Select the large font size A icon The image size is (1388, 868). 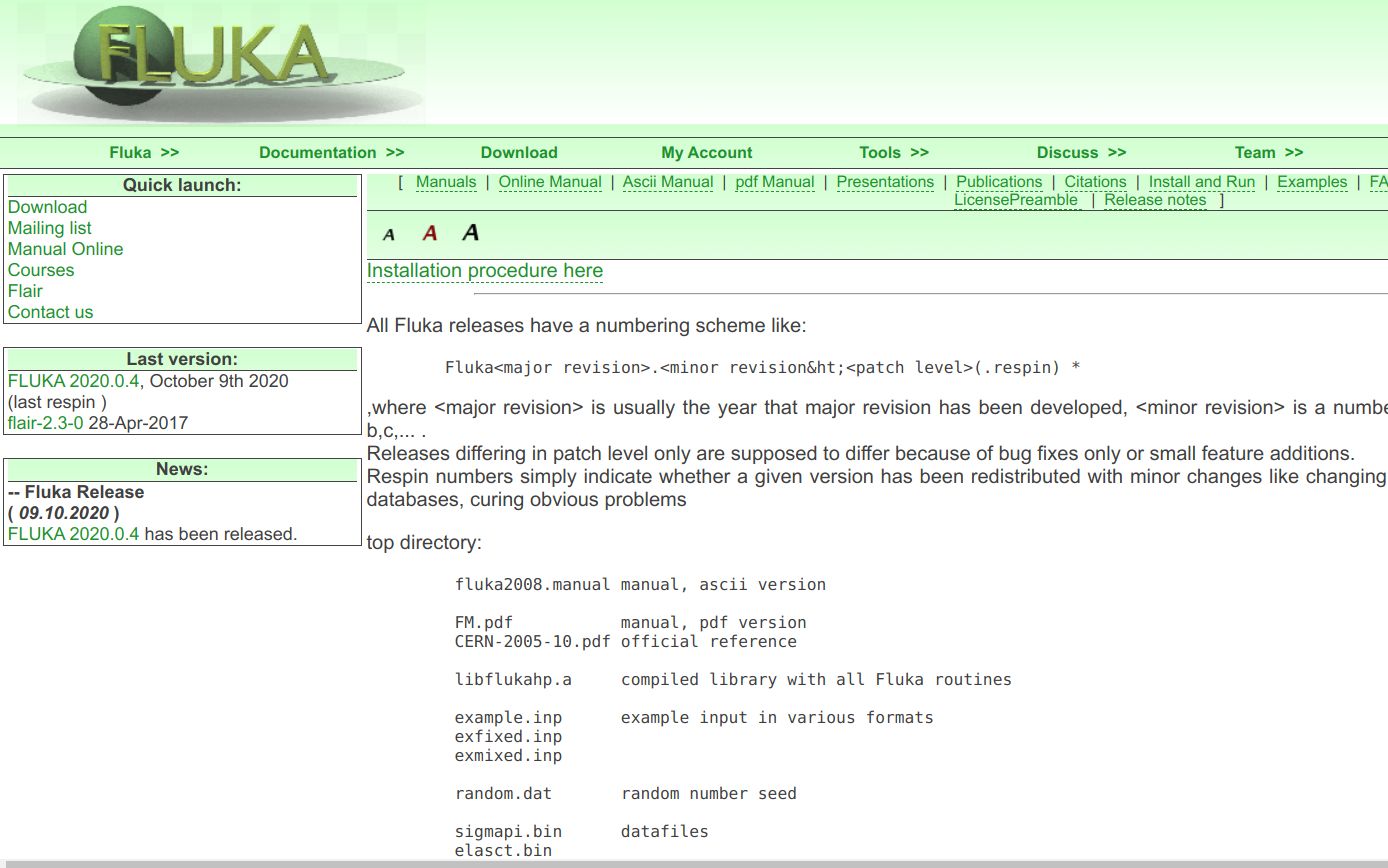pyautogui.click(x=471, y=232)
